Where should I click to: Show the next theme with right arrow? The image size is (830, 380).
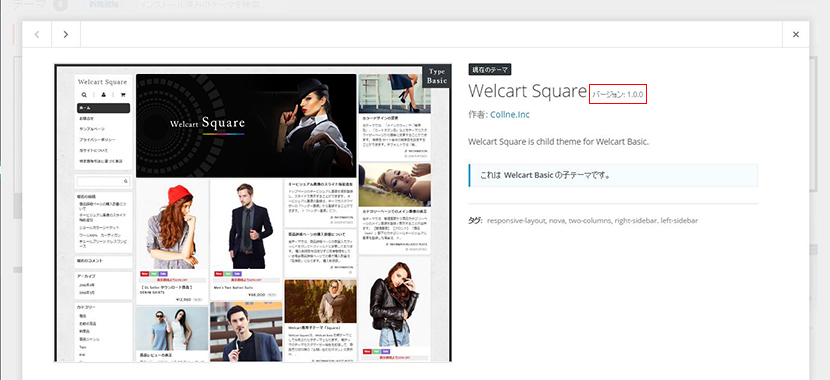66,34
